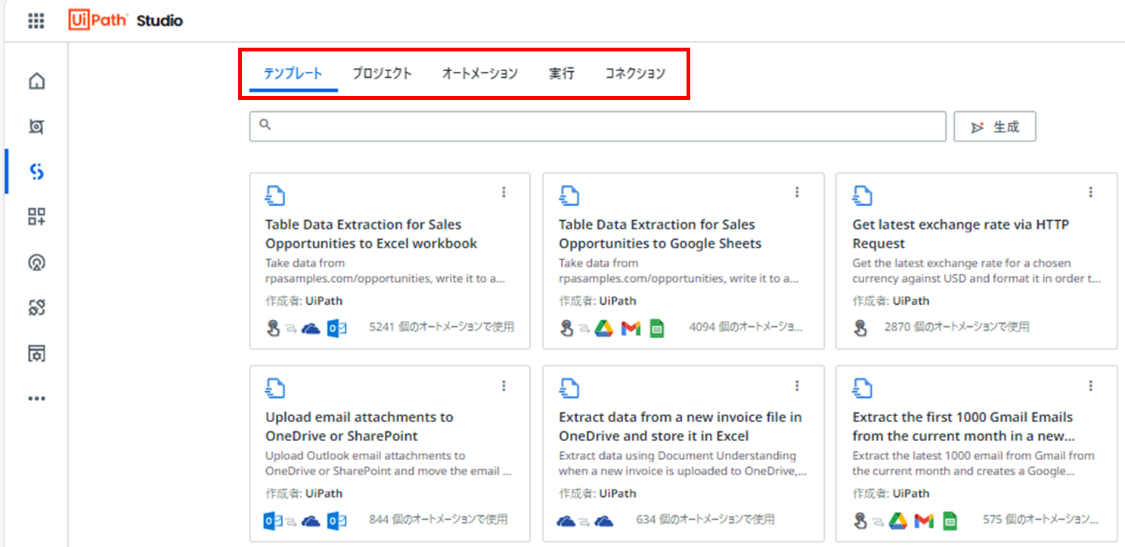Click the template document icon on exchange rate card

point(862,195)
